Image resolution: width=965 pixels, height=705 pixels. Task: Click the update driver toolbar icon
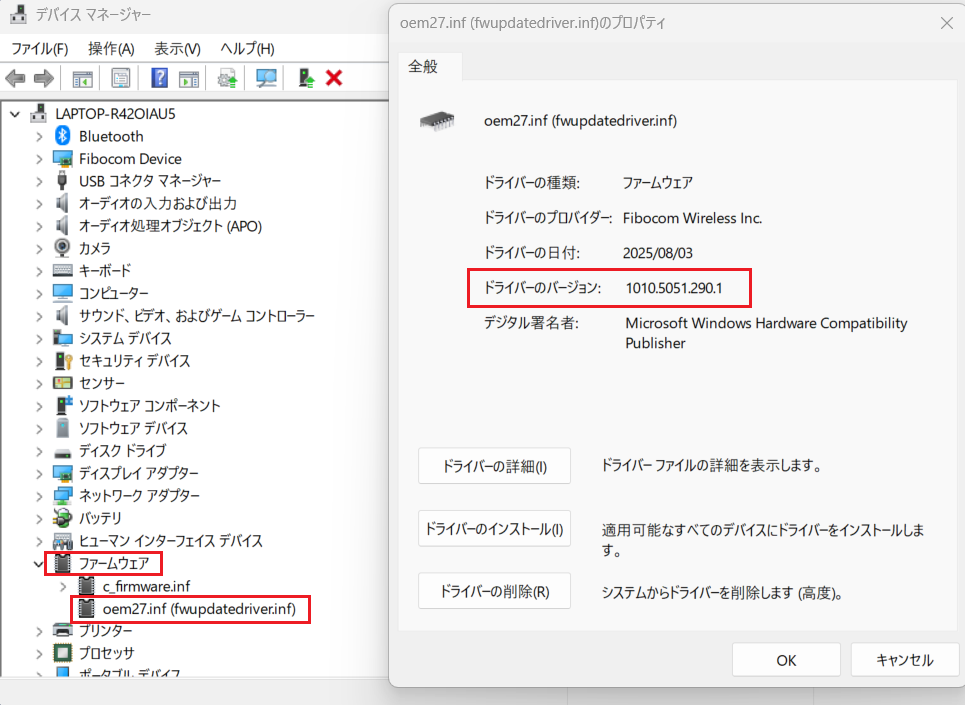(228, 78)
